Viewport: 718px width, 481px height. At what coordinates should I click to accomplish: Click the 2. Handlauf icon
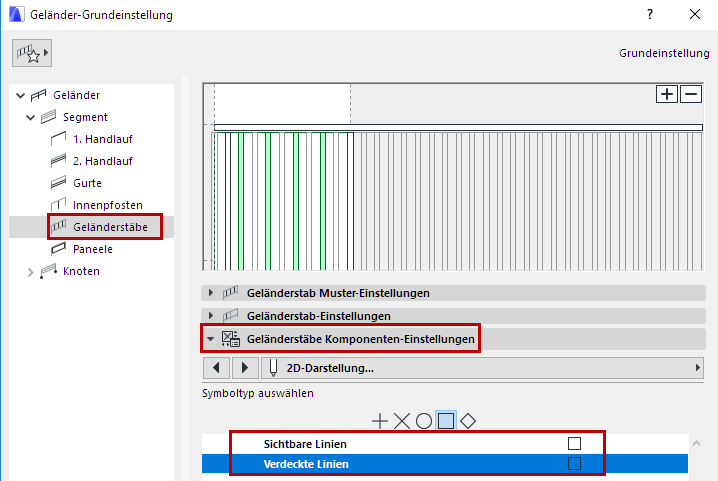point(59,161)
